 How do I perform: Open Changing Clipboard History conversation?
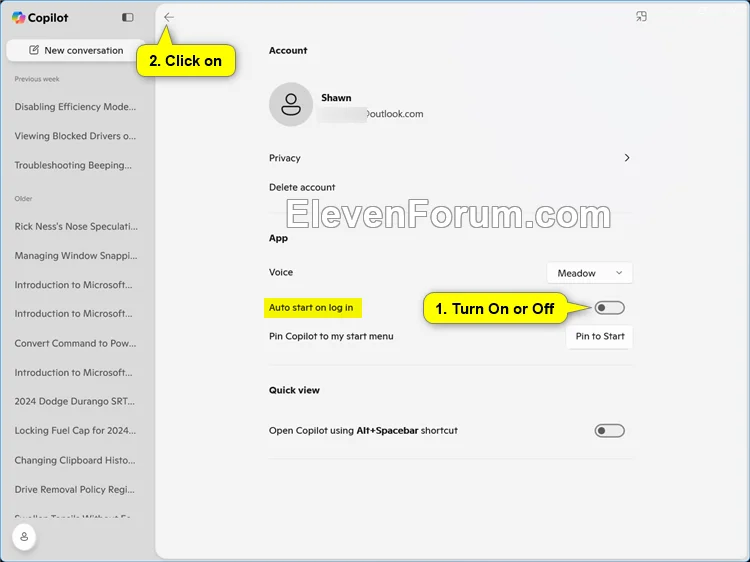[75, 460]
